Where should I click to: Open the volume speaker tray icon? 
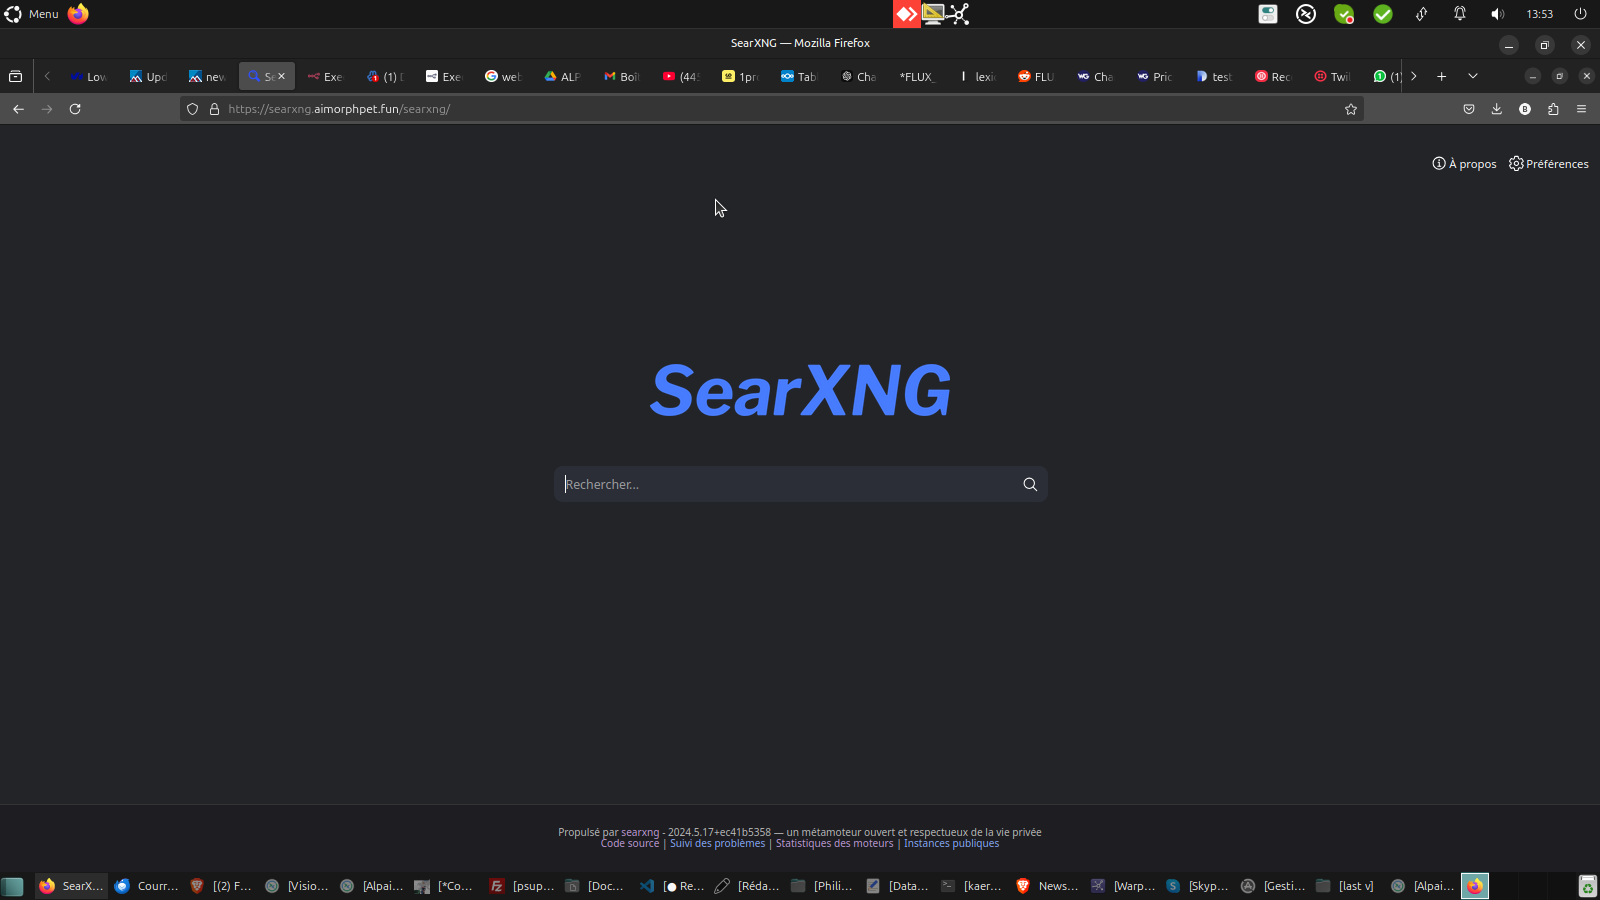tap(1497, 14)
